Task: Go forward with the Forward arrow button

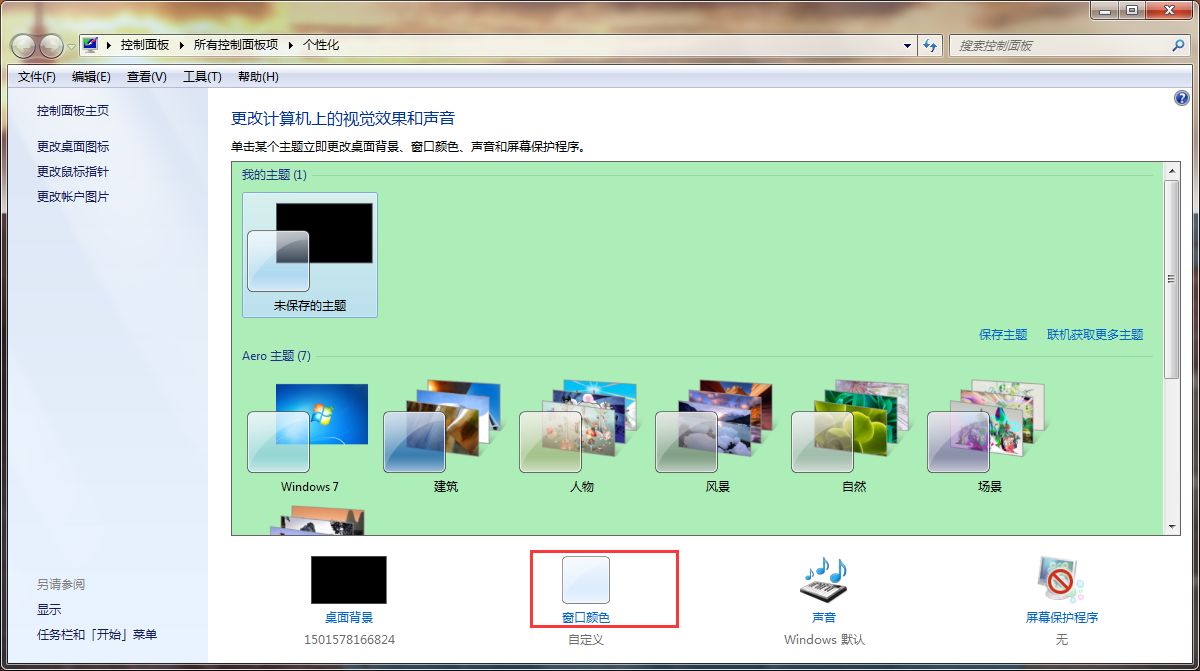Action: [51, 46]
